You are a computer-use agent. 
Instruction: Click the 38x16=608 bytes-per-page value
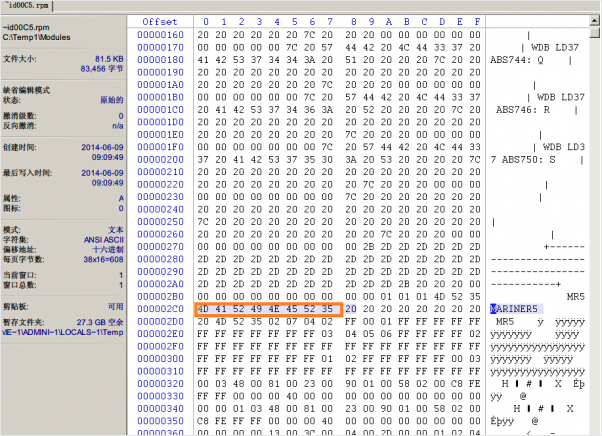[104, 260]
